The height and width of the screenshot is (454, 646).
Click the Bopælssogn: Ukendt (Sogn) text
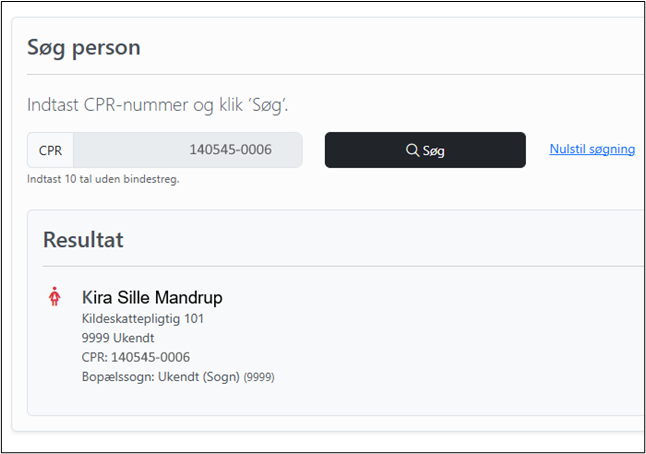161,377
